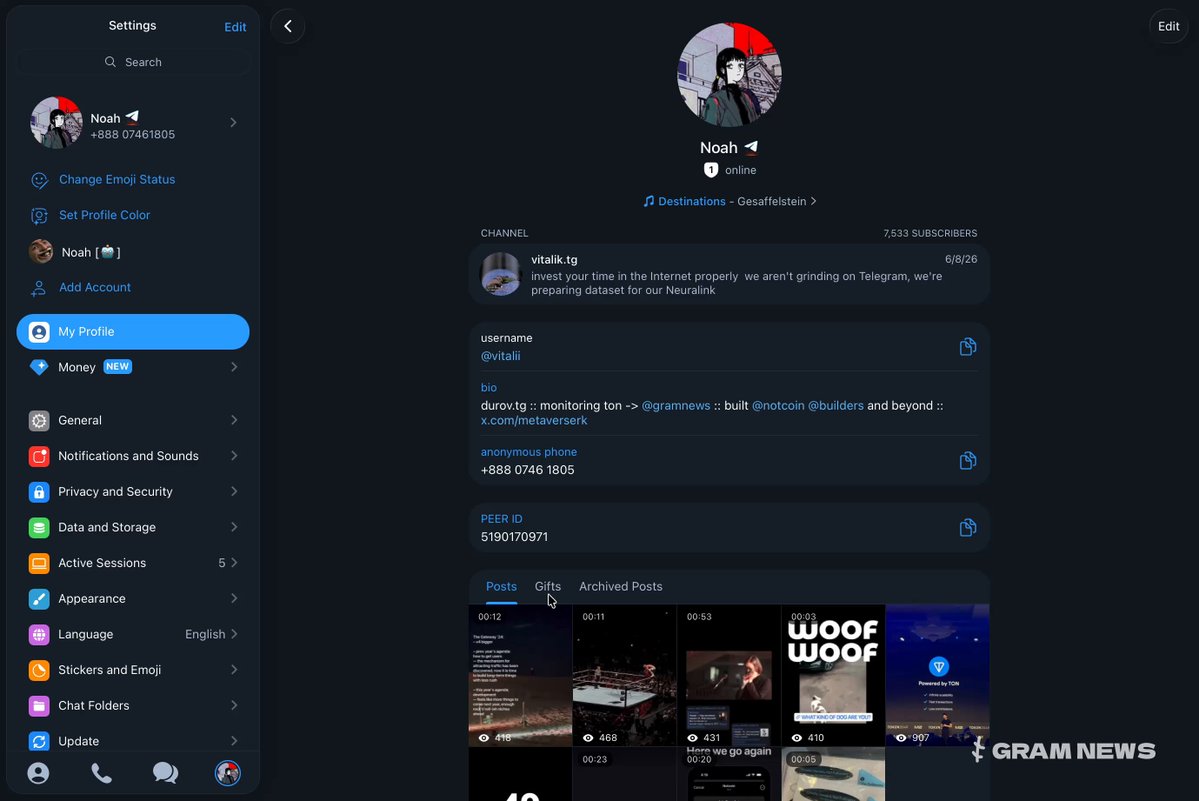Click the Settings search field

tap(133, 62)
